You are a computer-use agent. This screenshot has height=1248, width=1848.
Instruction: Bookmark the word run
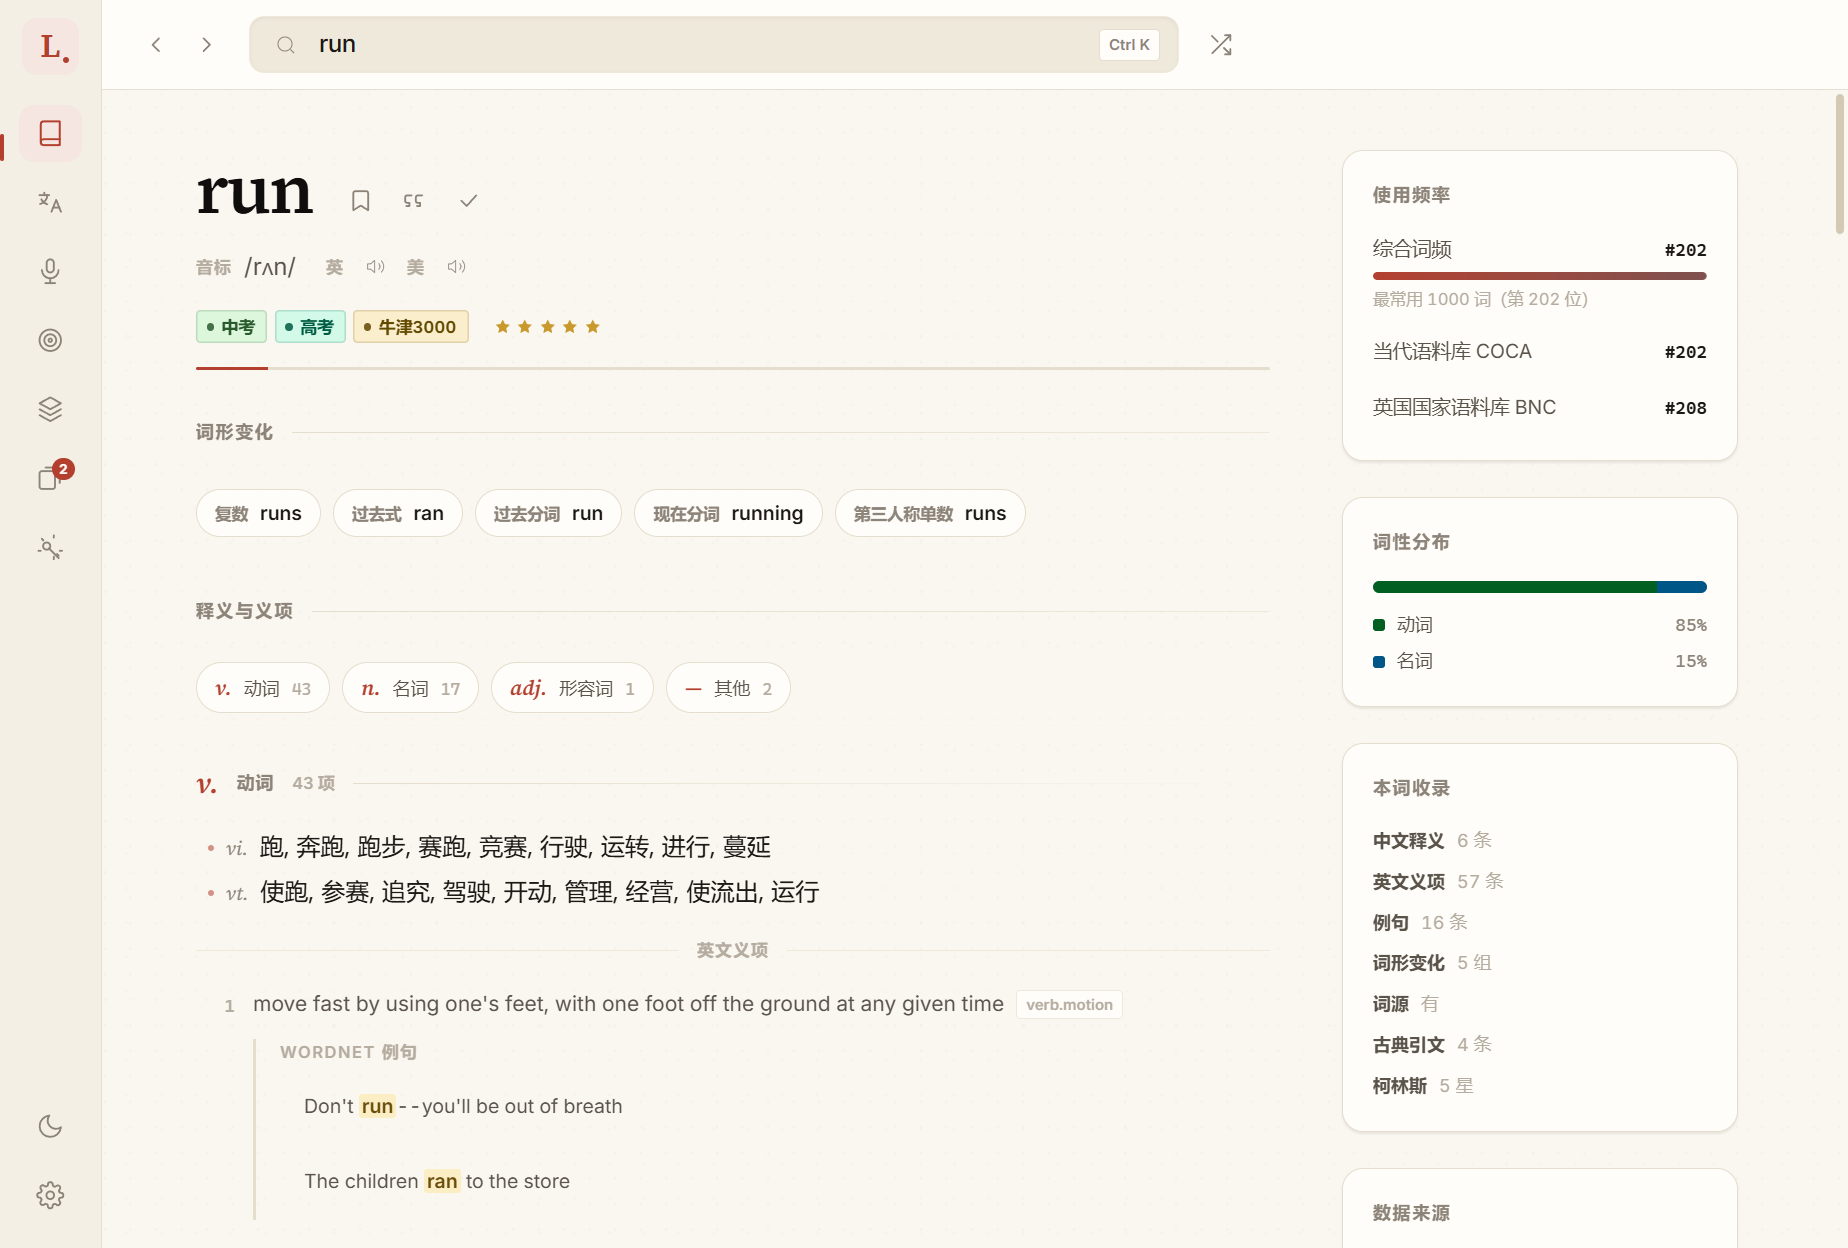click(x=361, y=201)
